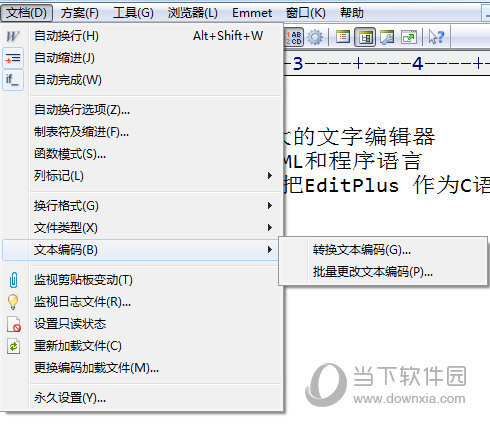490x428 pixels.
Task: Open the 工具(G) menu
Action: click(133, 13)
